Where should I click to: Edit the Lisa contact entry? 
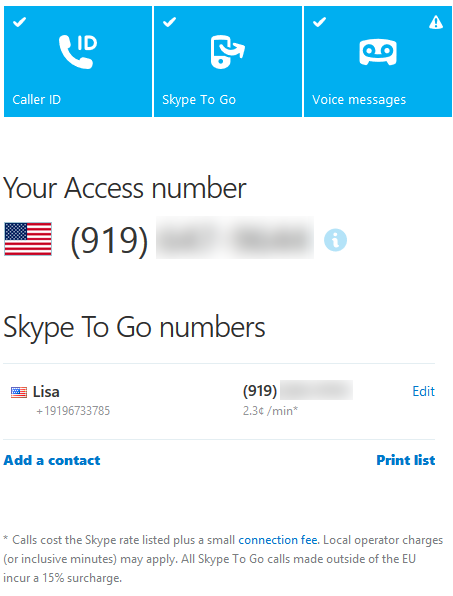click(423, 391)
